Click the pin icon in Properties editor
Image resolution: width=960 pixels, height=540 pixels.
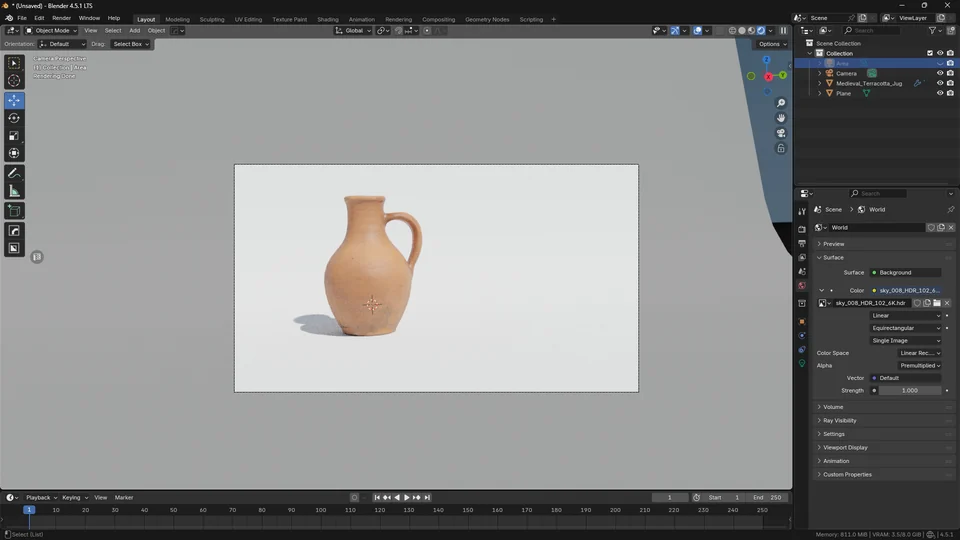coord(950,209)
